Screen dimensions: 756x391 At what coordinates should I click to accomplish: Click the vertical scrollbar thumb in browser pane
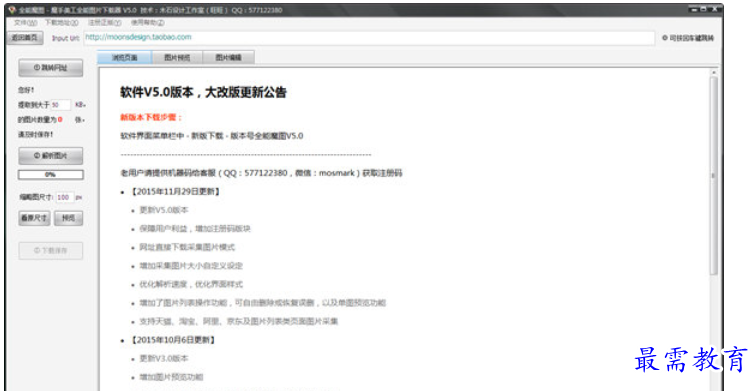click(714, 176)
